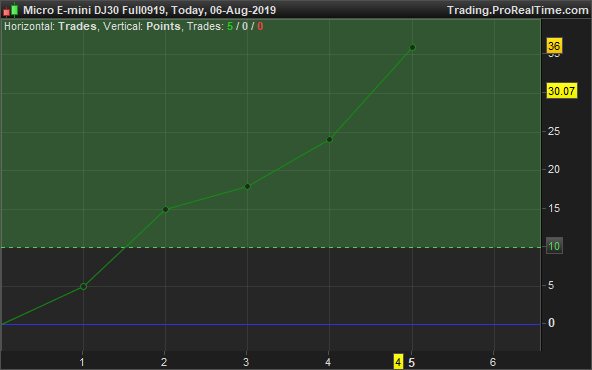Image resolution: width=592 pixels, height=370 pixels.
Task: Open the Trading.ProRealTime.com link
Action: 518,10
